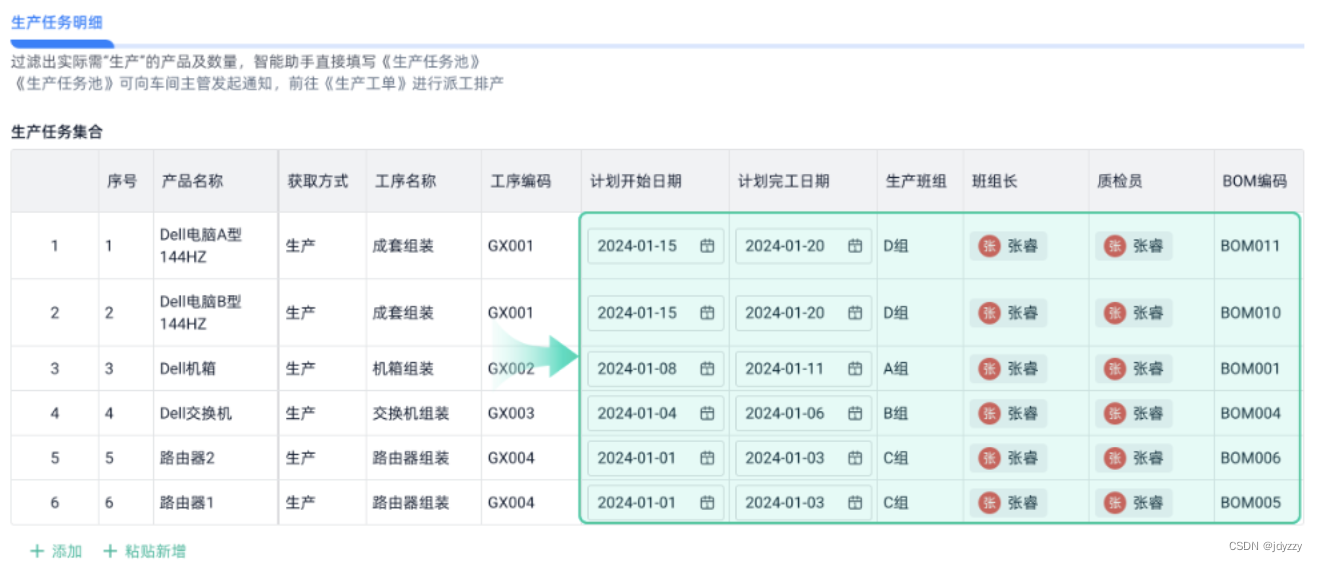Select 张睿 质检员 tag in BOM006 row
The width and height of the screenshot is (1318, 562).
point(1134,458)
